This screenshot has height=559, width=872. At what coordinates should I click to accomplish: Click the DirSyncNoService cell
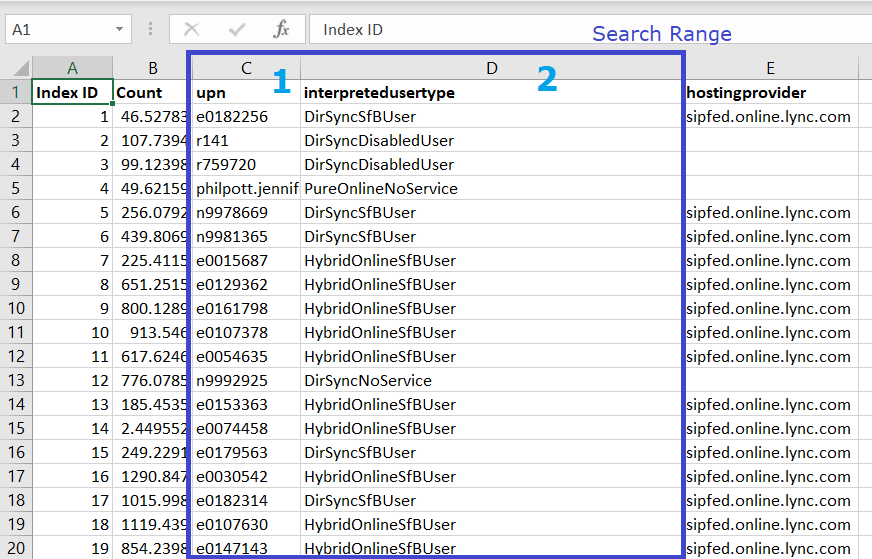492,380
